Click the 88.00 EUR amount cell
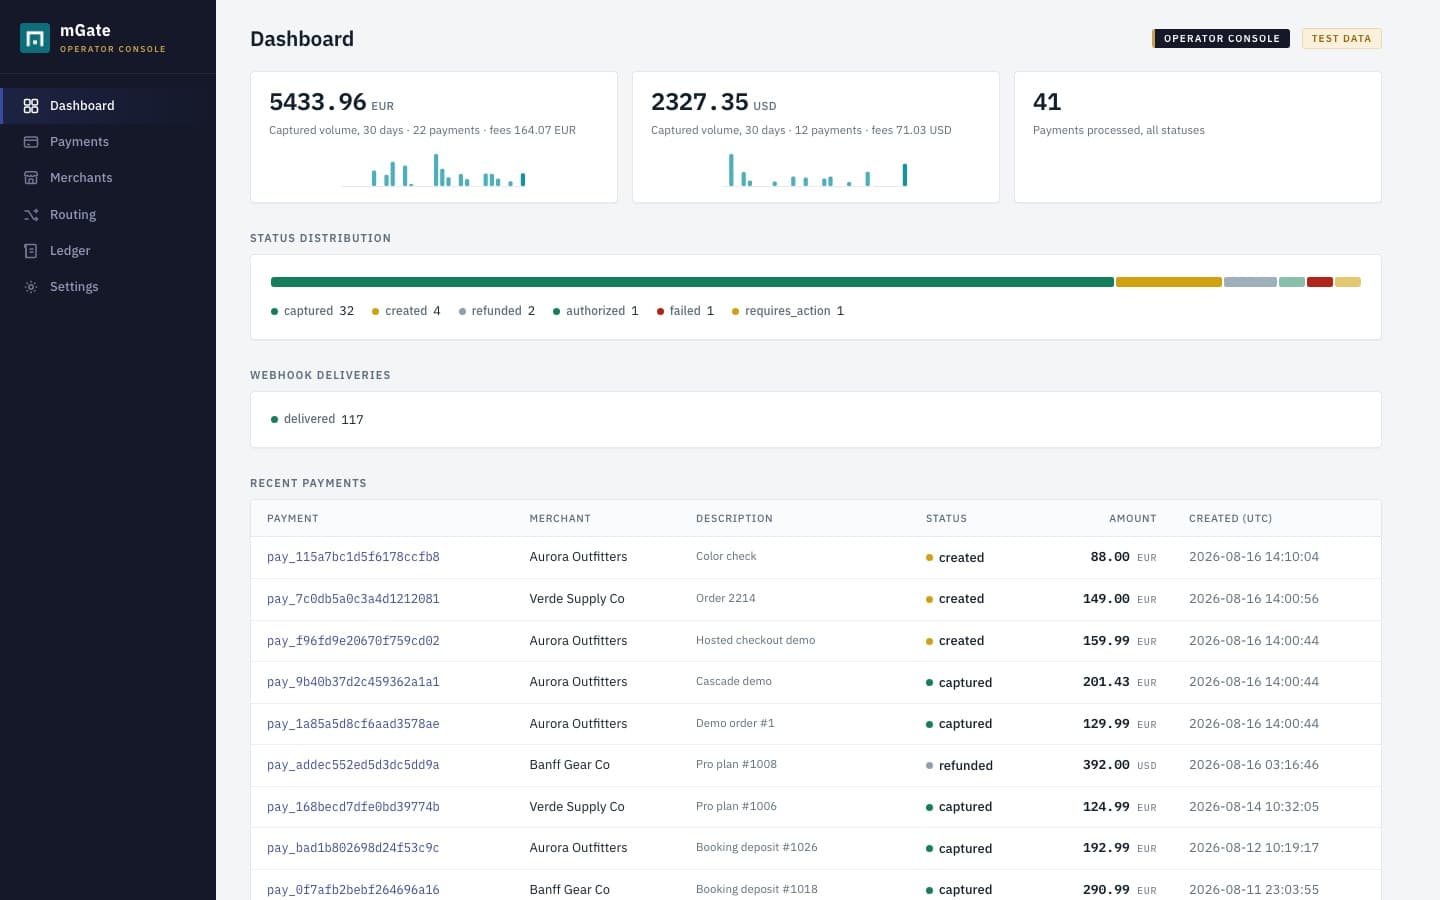 [x=1123, y=557]
